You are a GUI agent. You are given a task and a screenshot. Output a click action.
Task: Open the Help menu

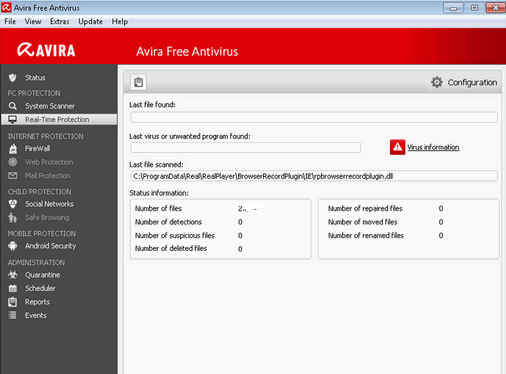point(120,22)
